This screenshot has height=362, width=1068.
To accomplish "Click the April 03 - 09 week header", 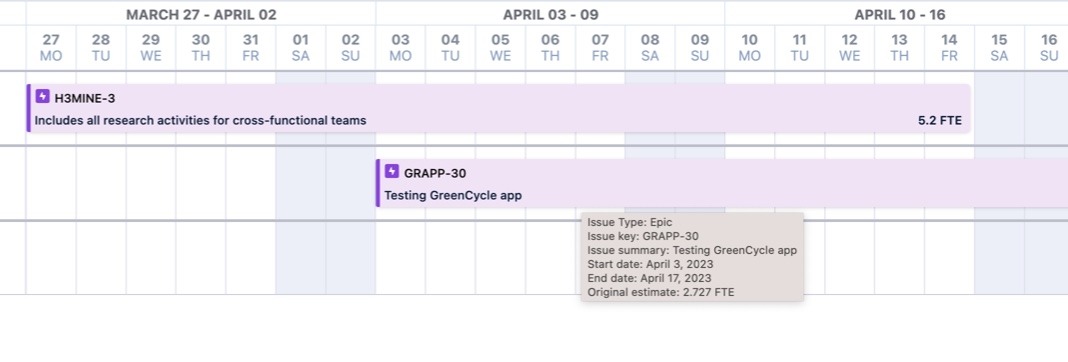I will coord(550,14).
